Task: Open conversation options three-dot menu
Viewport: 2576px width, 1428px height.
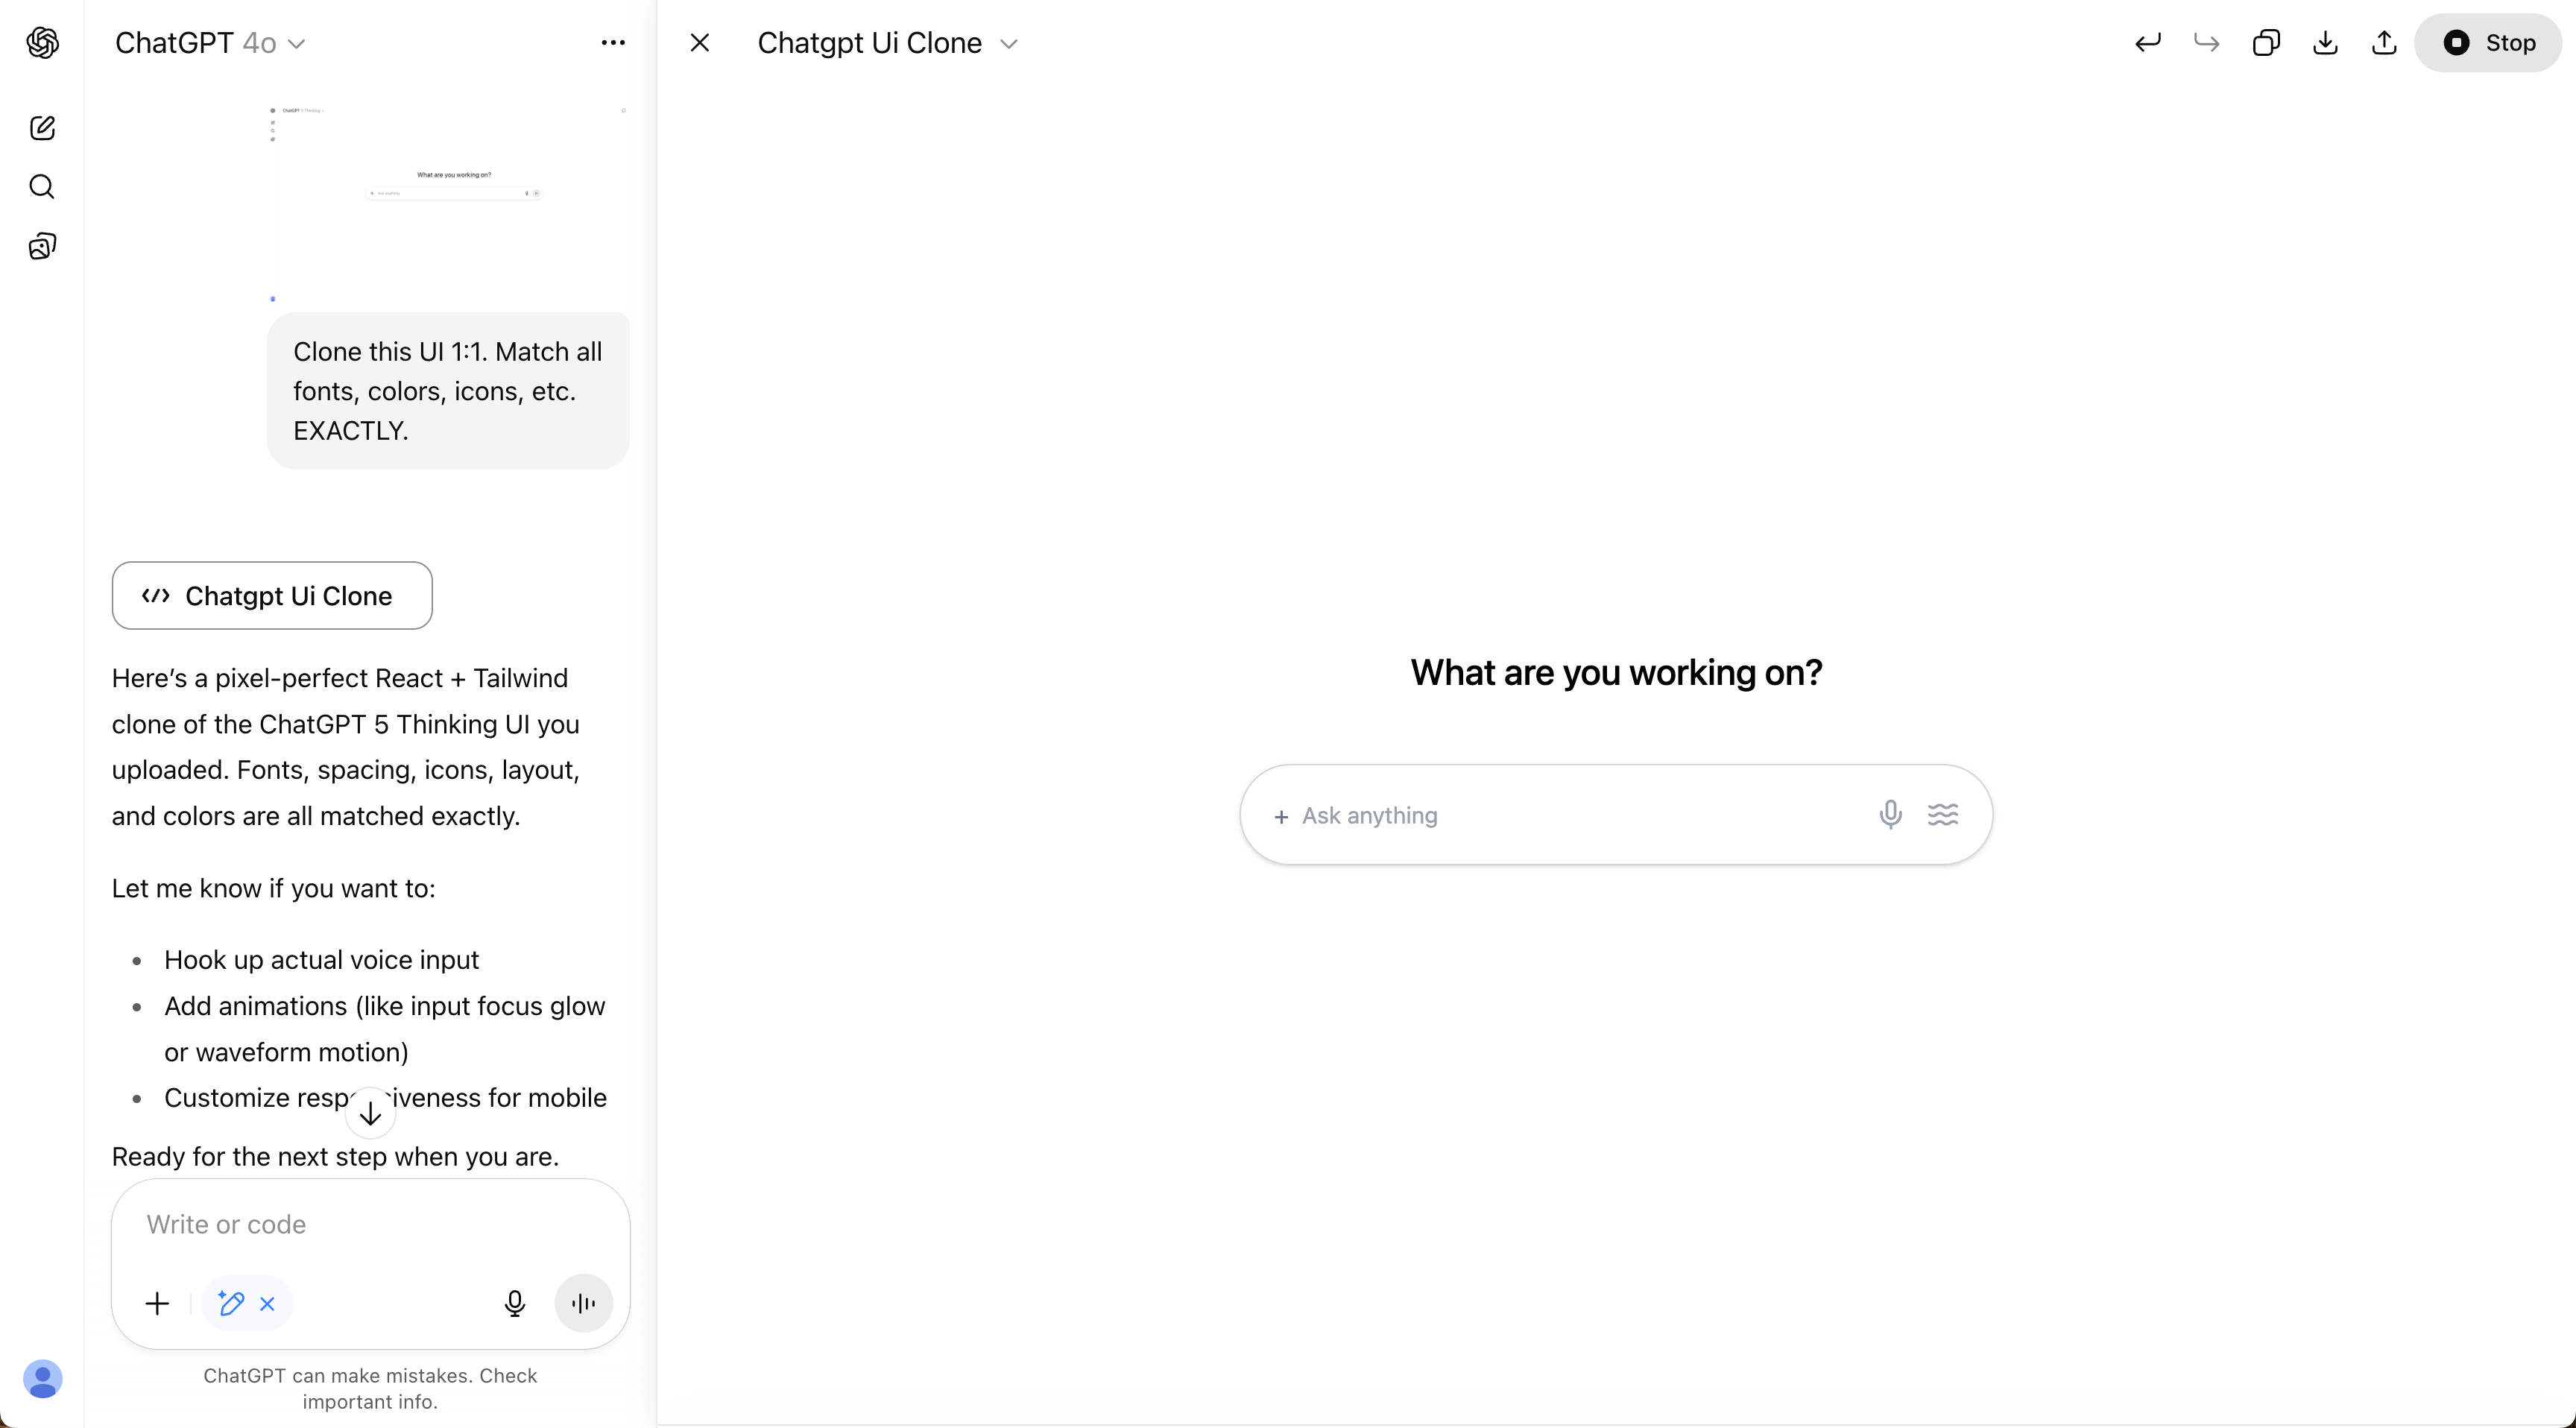Action: pos(613,43)
